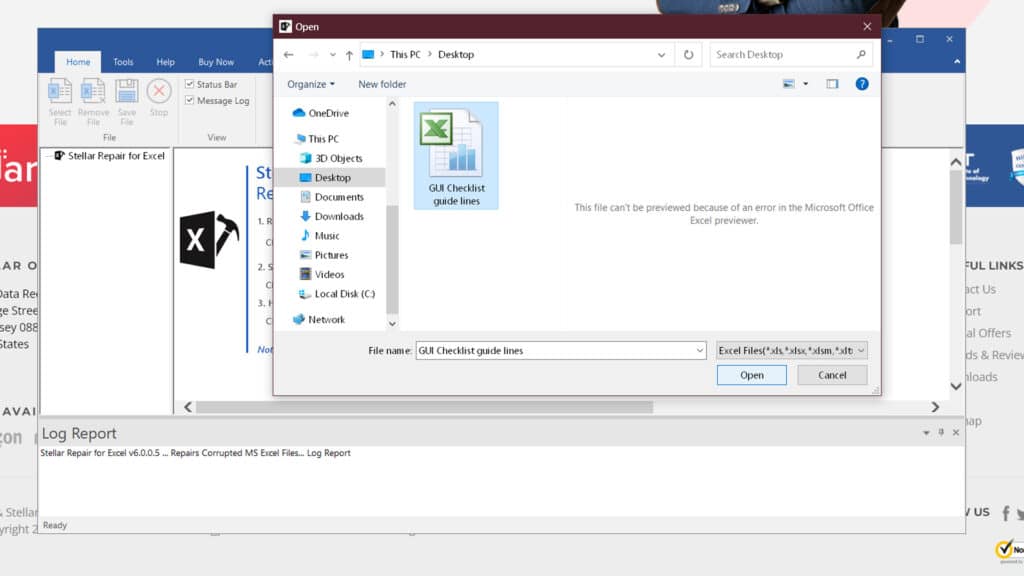The height and width of the screenshot is (576, 1024).
Task: Open Log Report panel options dropdown
Action: point(926,433)
